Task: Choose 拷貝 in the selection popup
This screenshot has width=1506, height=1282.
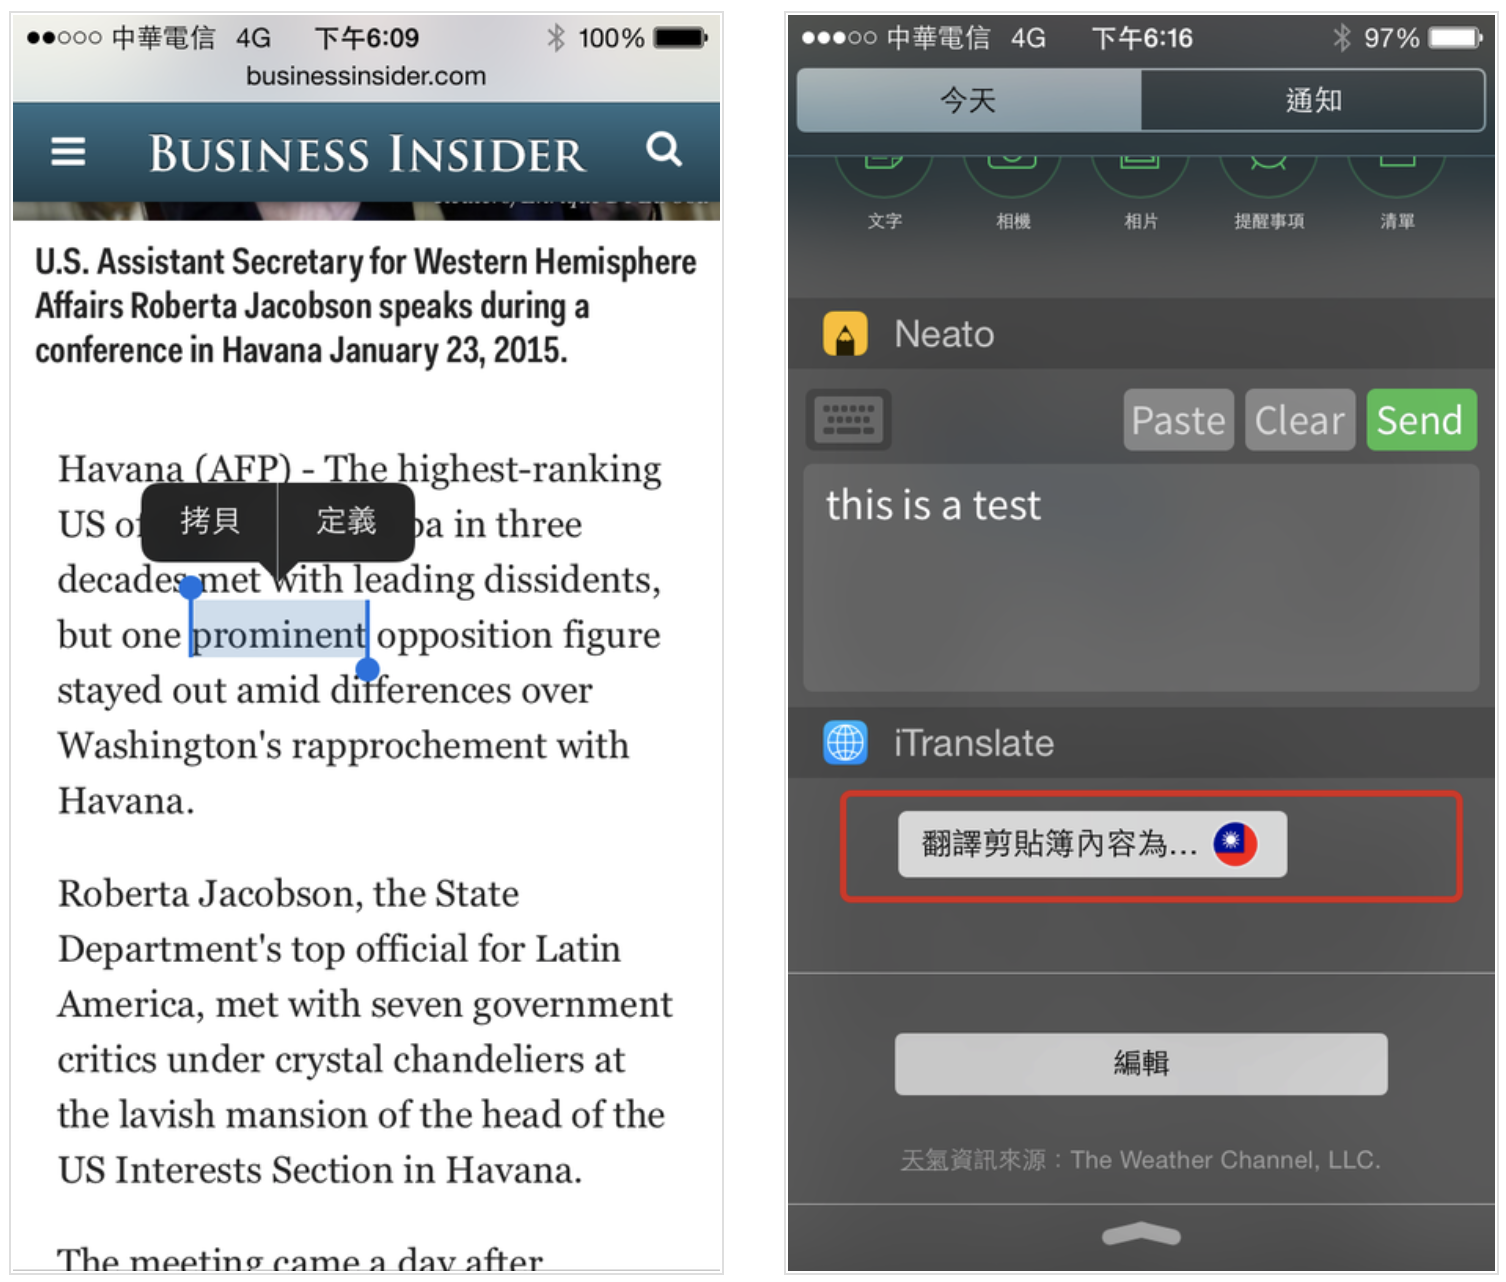Action: (210, 520)
